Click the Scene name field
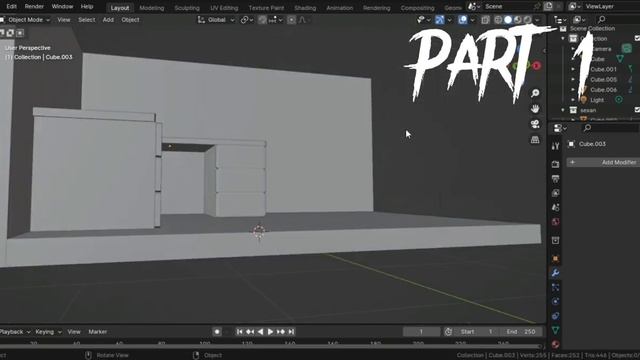 pyautogui.click(x=508, y=6)
